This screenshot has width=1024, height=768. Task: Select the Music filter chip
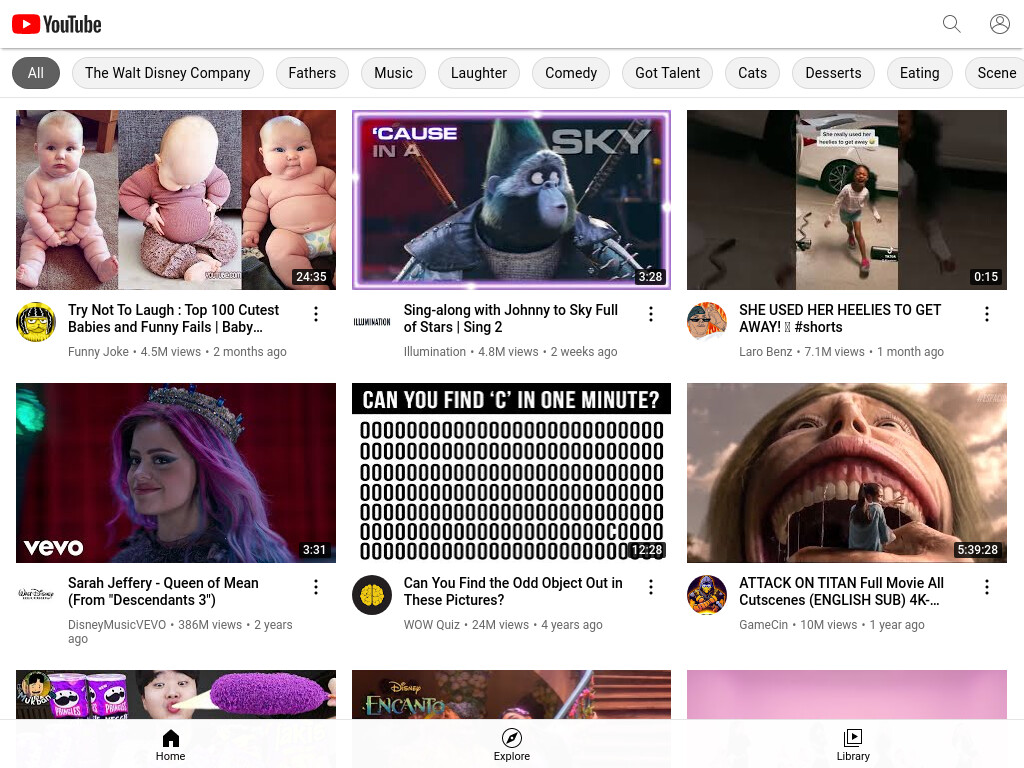(x=393, y=73)
